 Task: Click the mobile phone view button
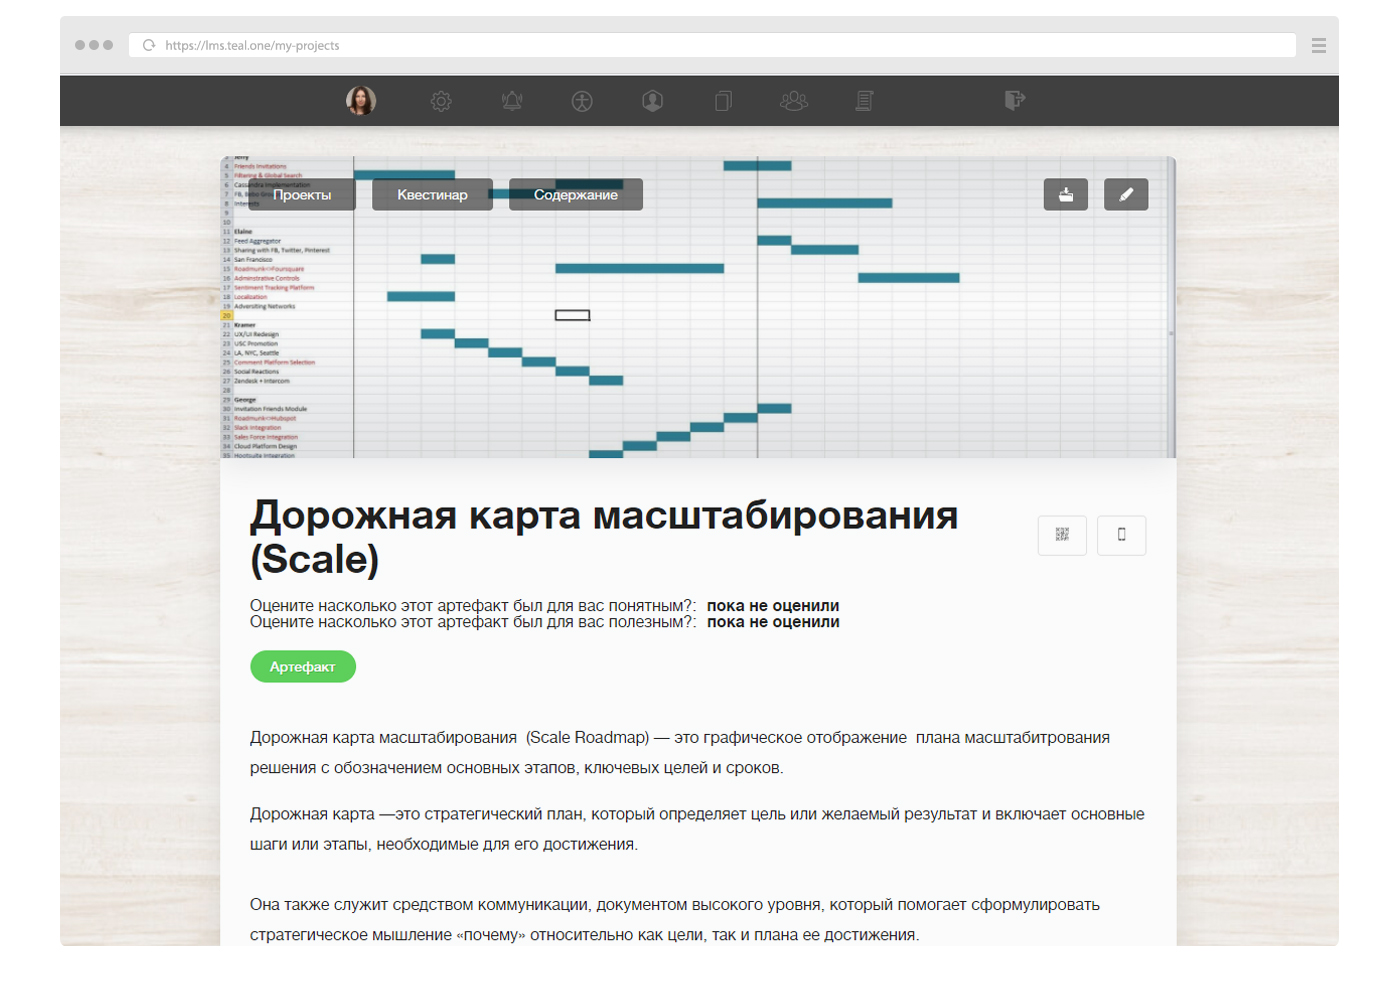tap(1122, 535)
